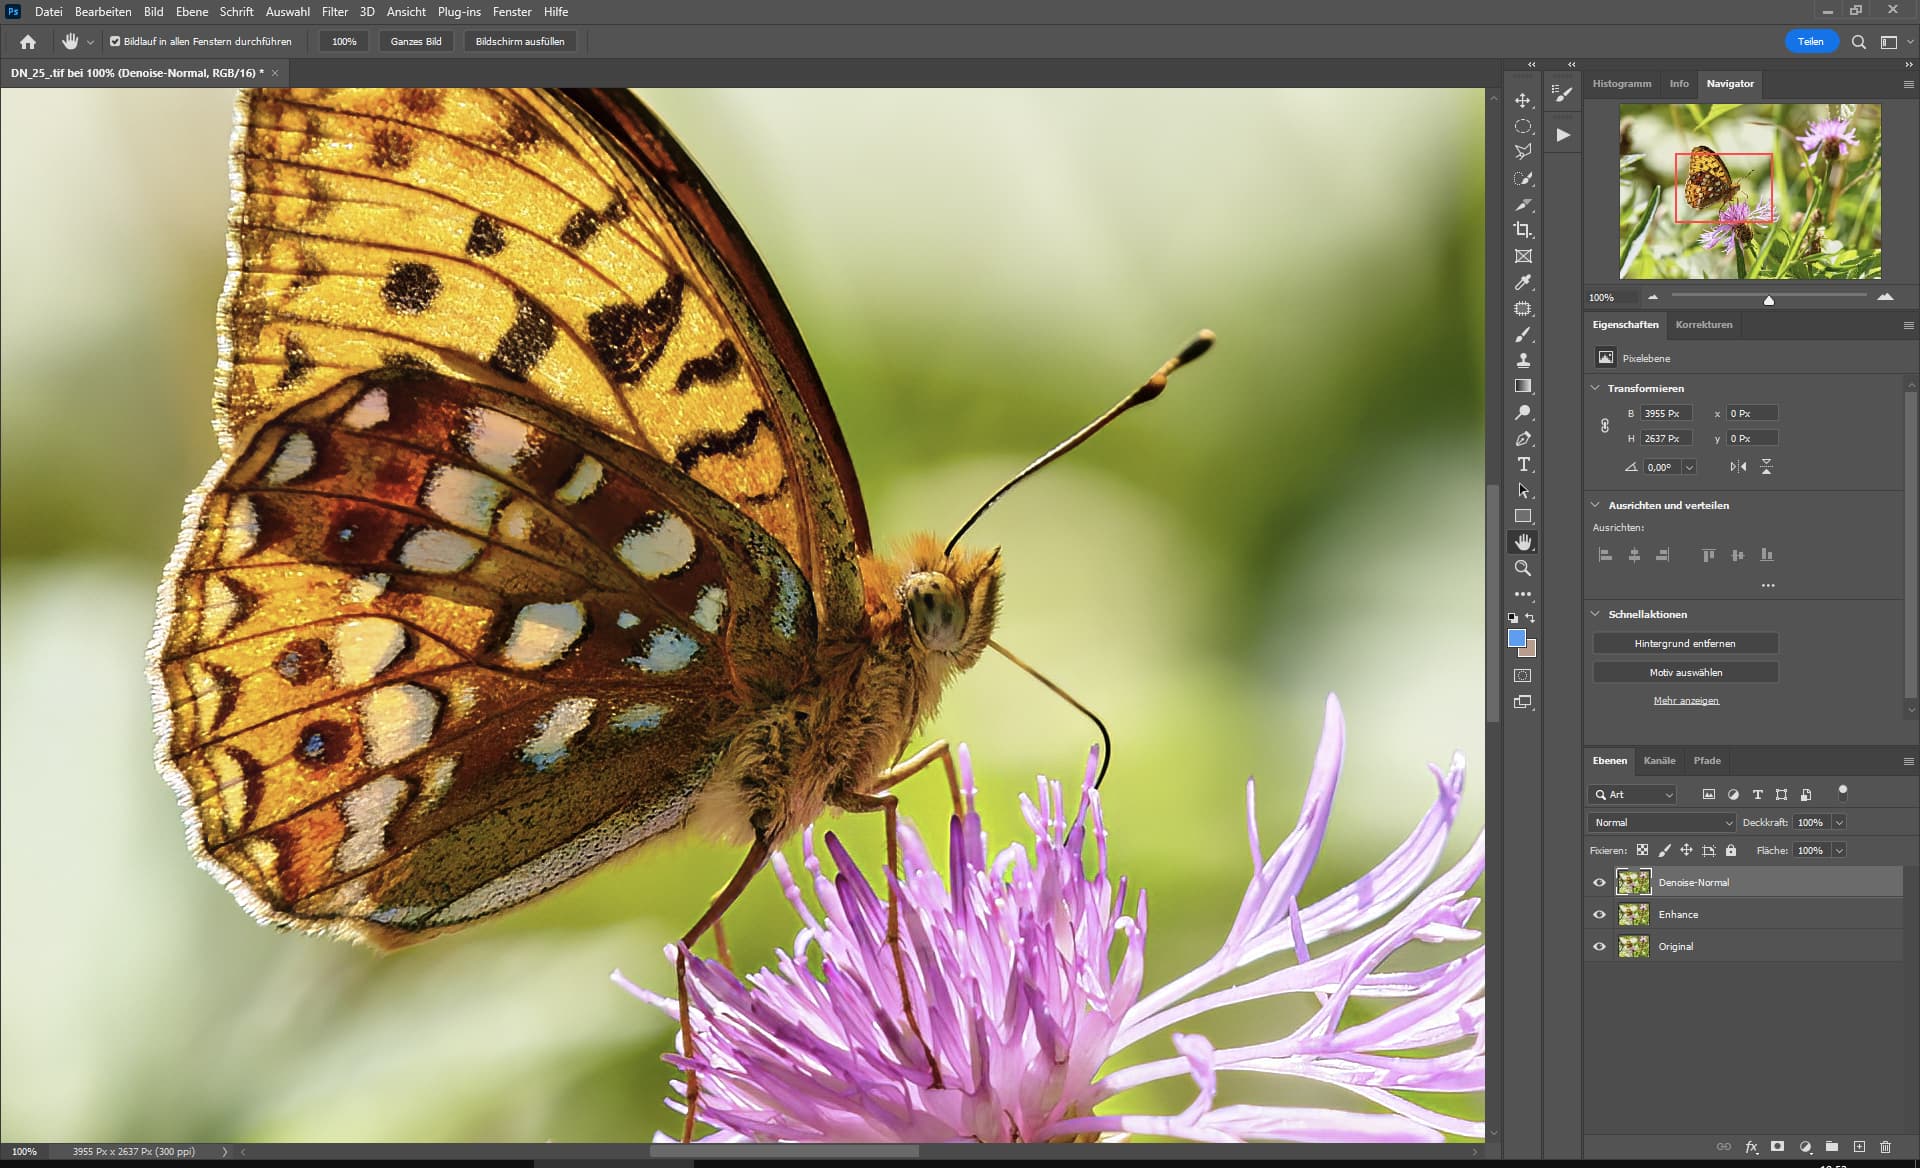Open the Normal blend mode dropdown
Image resolution: width=1920 pixels, height=1168 pixels.
[x=1660, y=822]
